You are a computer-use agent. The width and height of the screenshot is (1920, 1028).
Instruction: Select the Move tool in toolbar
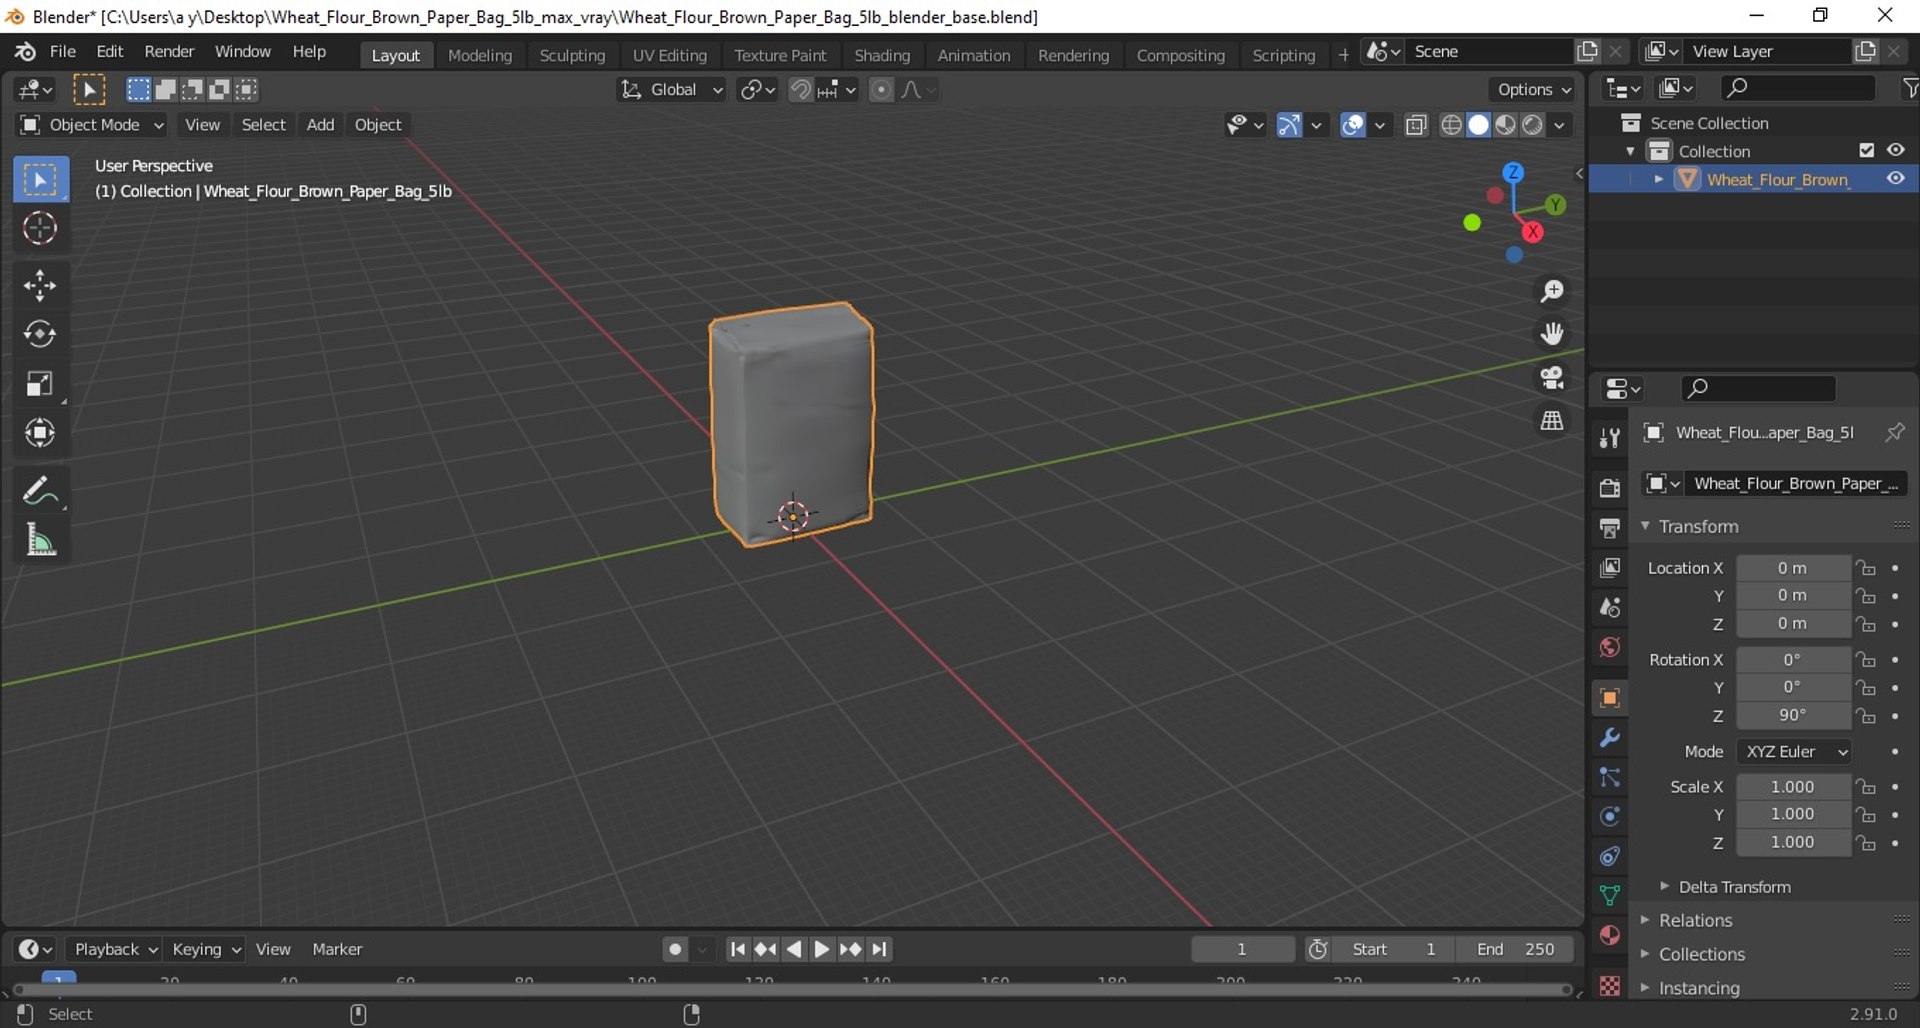40,286
